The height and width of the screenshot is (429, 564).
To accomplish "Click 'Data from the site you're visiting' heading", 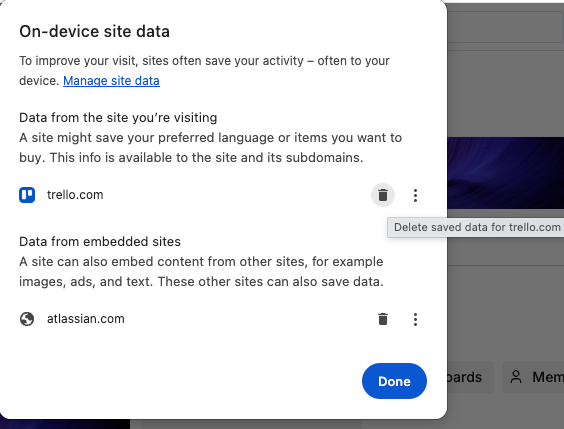I will tap(118, 118).
